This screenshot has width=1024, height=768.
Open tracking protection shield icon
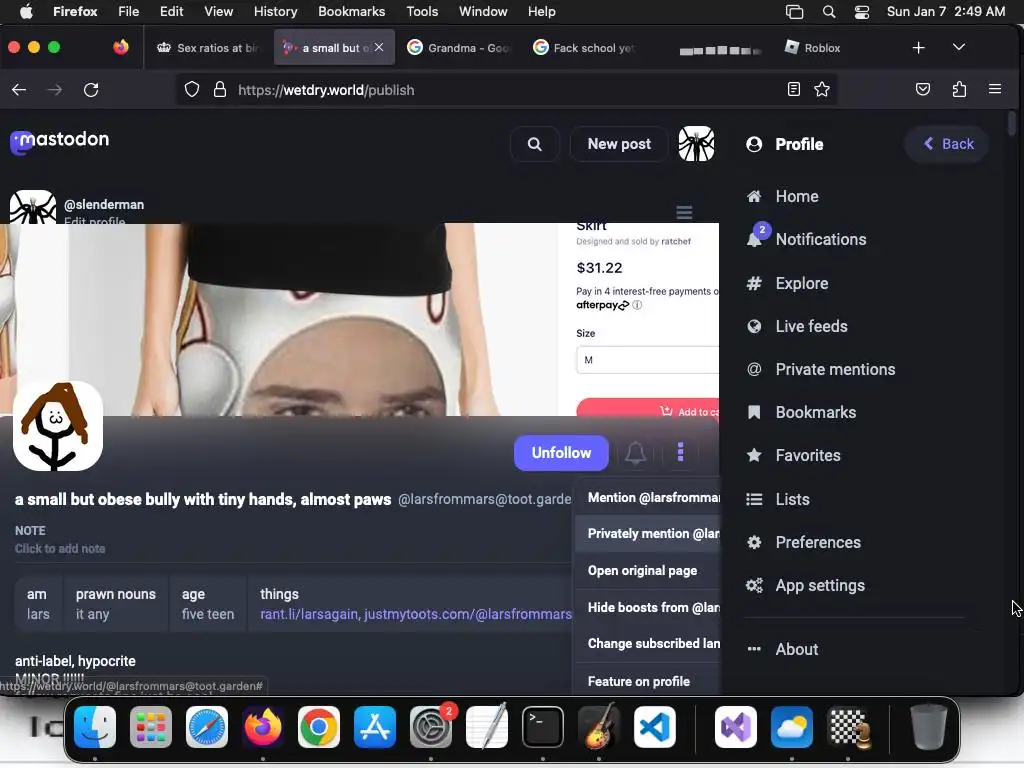click(x=191, y=89)
